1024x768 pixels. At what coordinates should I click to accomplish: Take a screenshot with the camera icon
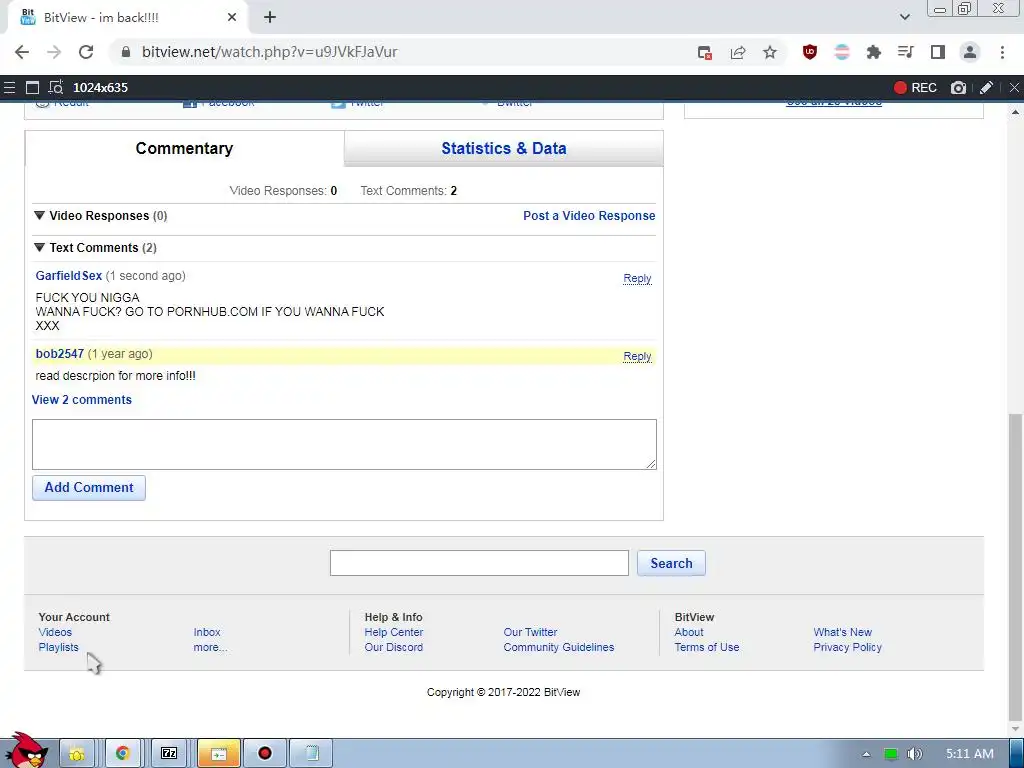[x=958, y=88]
